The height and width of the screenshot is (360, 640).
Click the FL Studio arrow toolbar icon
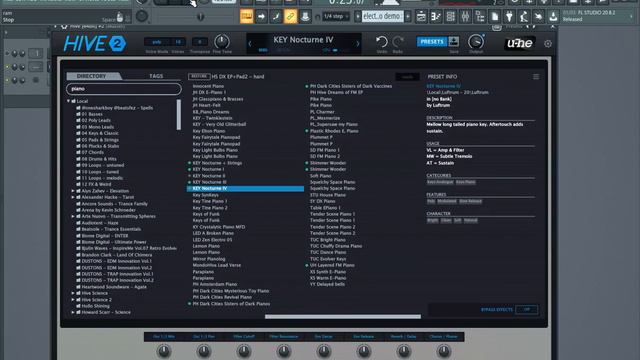click(x=261, y=17)
